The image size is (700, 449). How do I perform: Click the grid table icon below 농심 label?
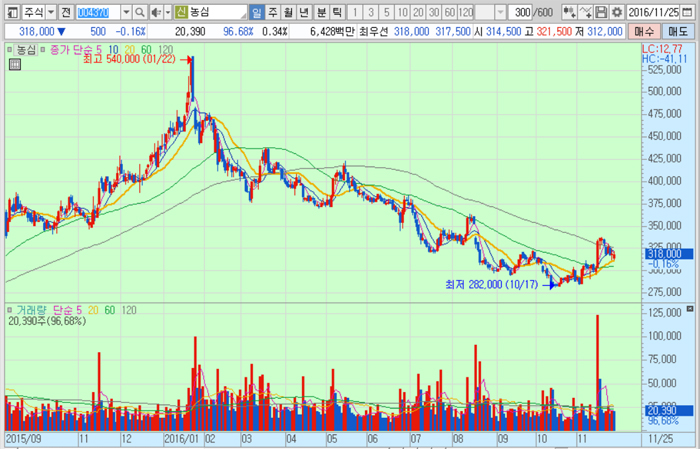[14, 65]
